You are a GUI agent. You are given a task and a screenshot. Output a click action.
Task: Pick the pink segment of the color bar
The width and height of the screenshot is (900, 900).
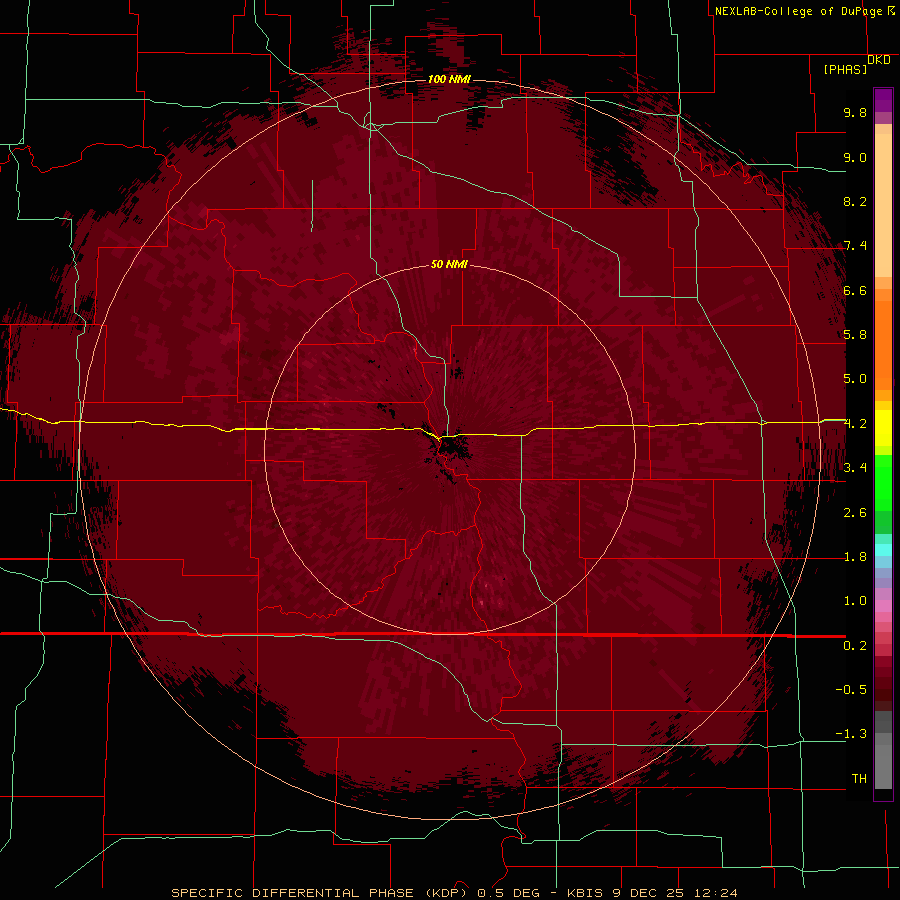point(883,606)
